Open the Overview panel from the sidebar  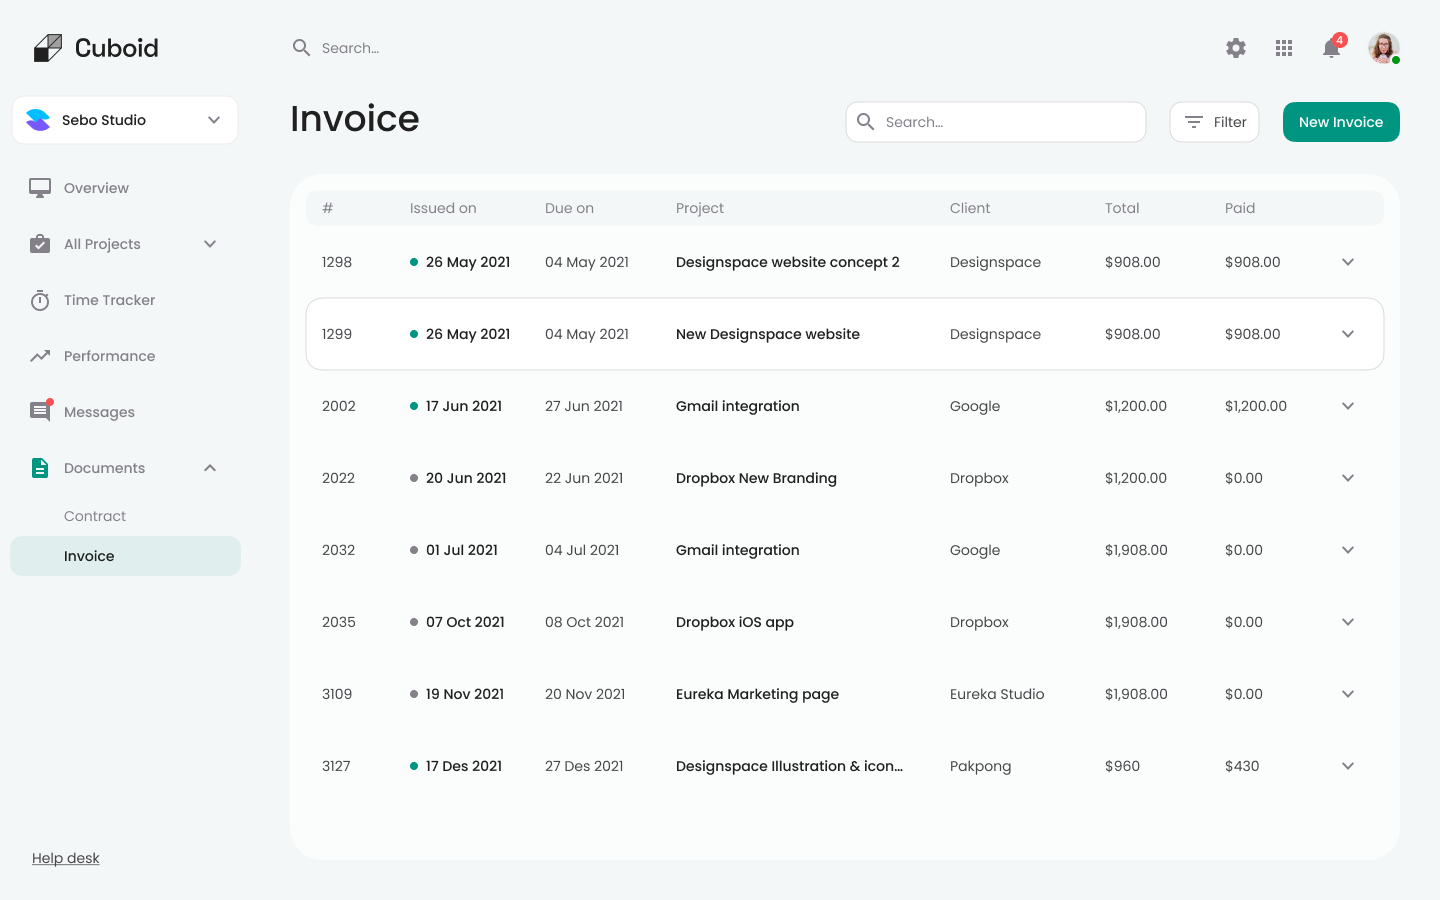(96, 188)
